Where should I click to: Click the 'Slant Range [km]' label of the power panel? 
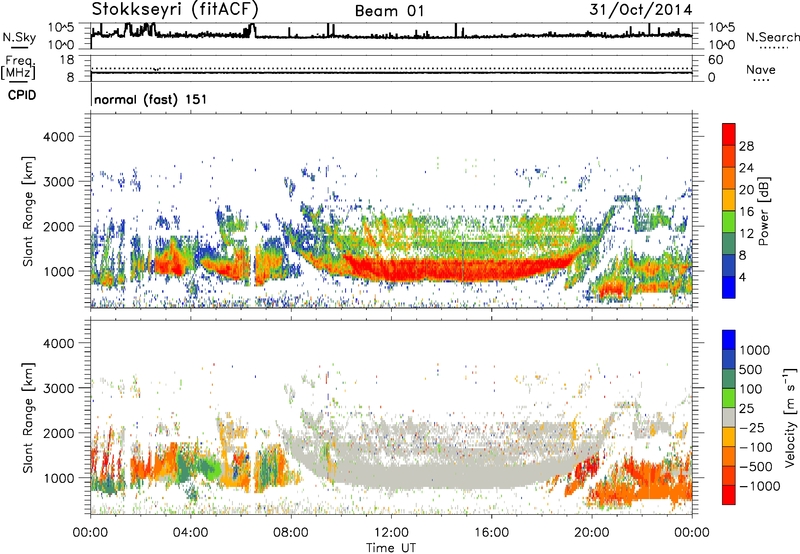(x=28, y=211)
